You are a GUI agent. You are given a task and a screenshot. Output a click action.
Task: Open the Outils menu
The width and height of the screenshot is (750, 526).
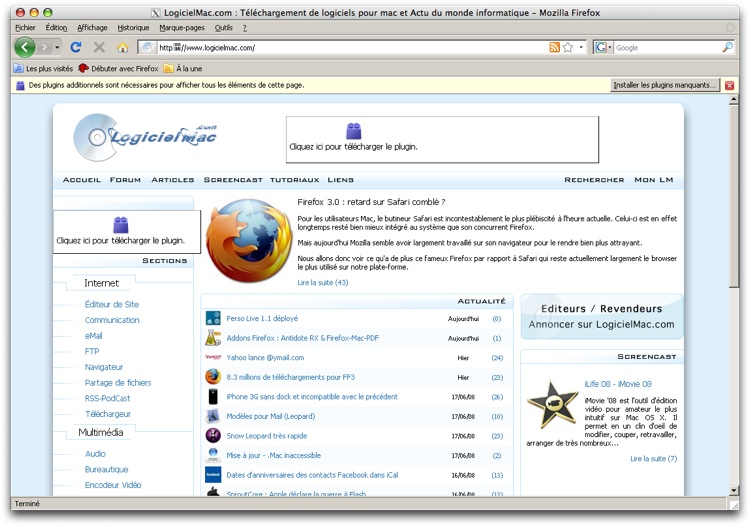pos(223,28)
